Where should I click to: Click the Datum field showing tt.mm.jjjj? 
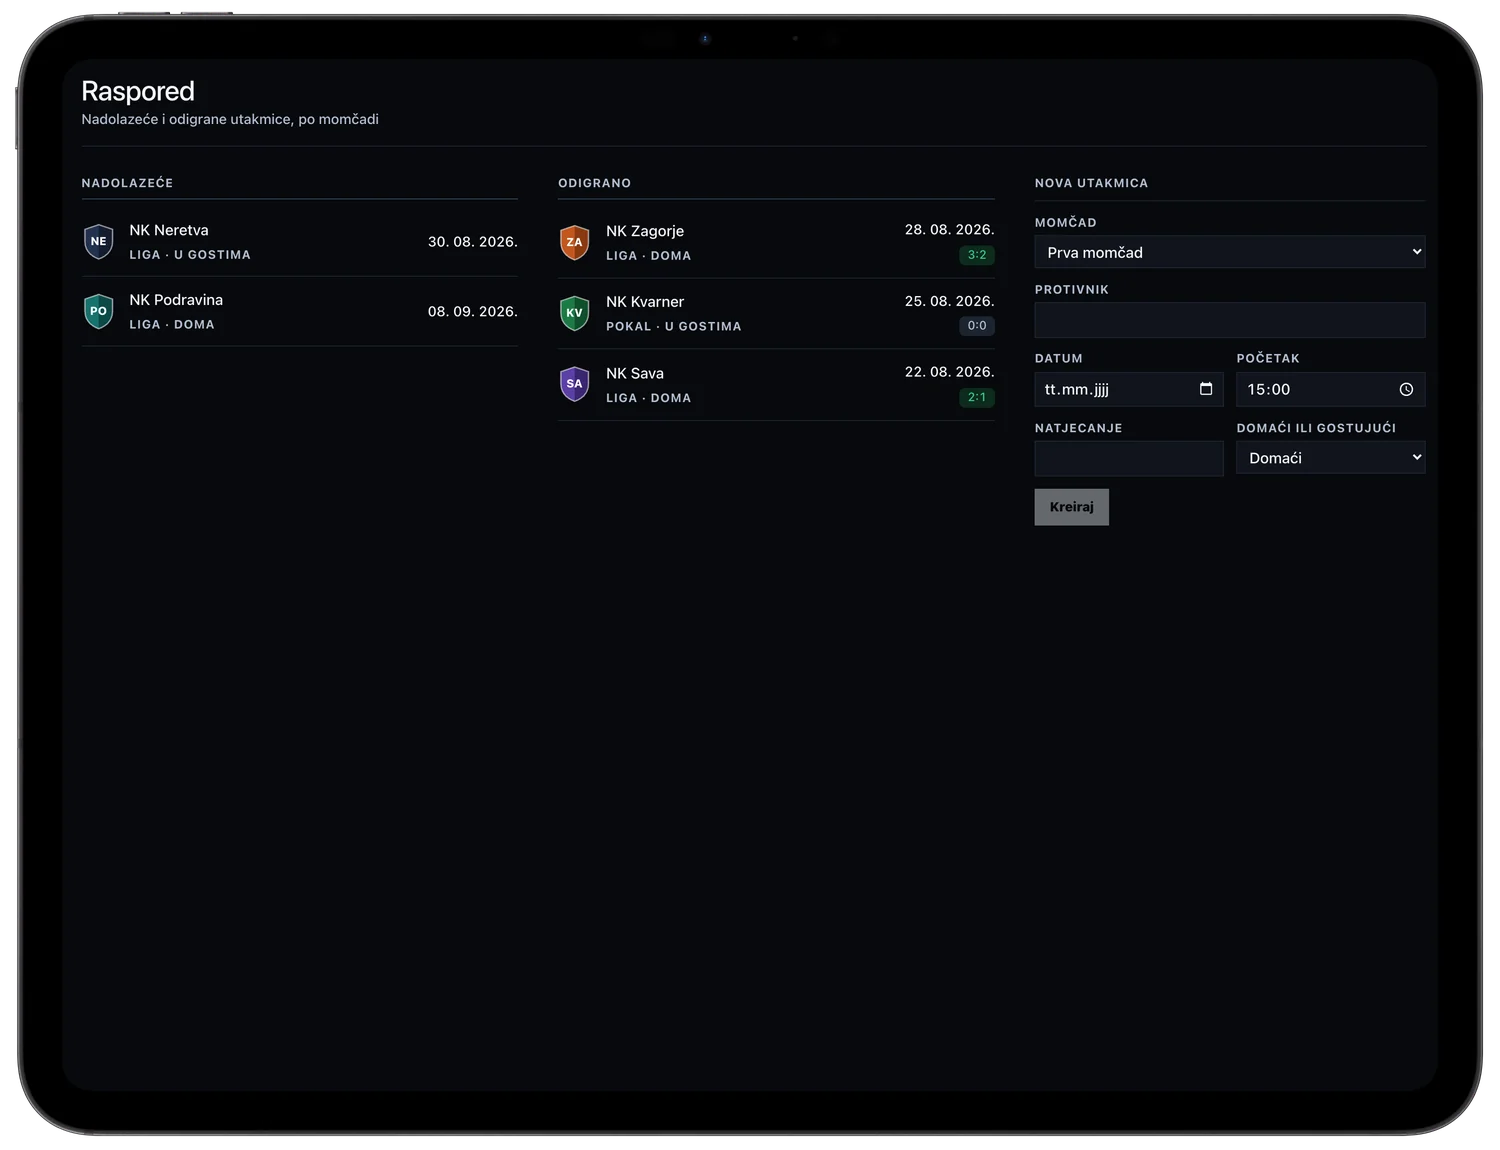pos(1129,389)
